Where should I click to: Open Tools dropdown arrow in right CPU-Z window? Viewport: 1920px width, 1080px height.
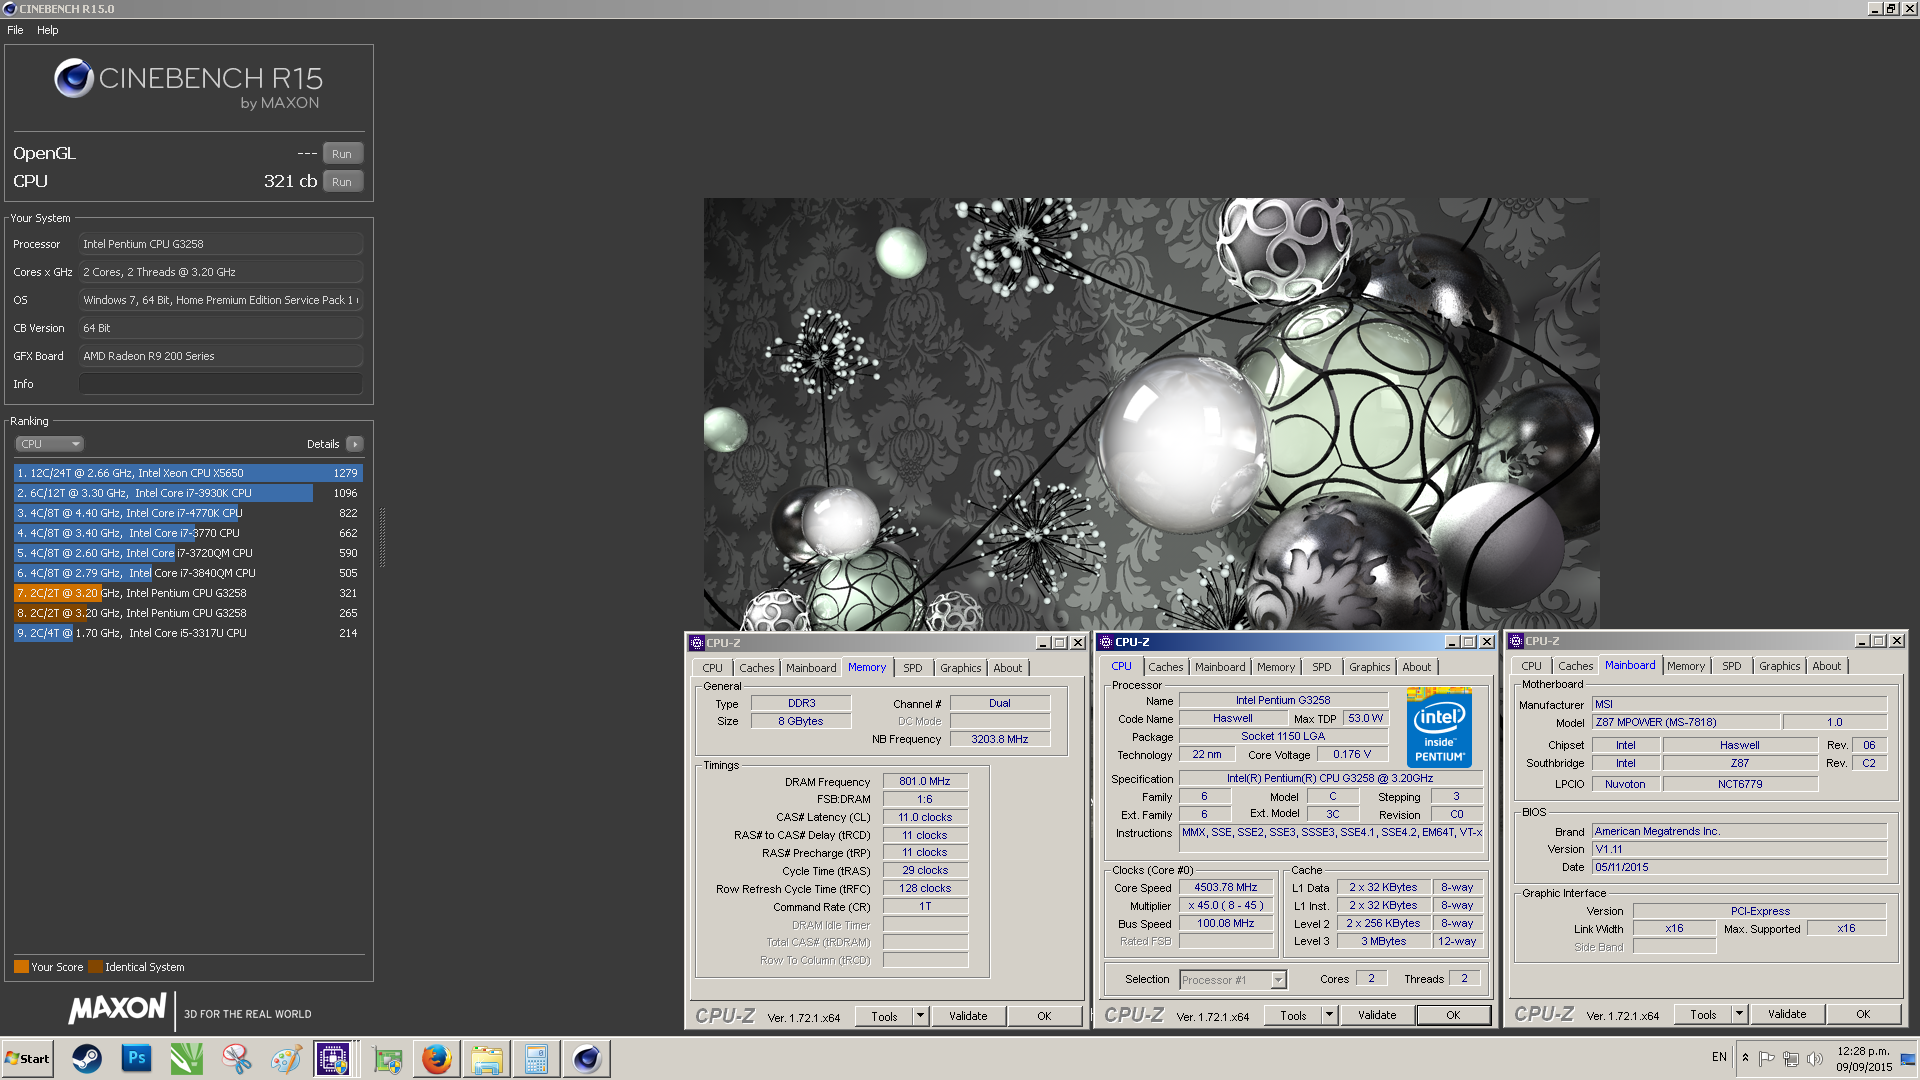pyautogui.click(x=1739, y=1014)
